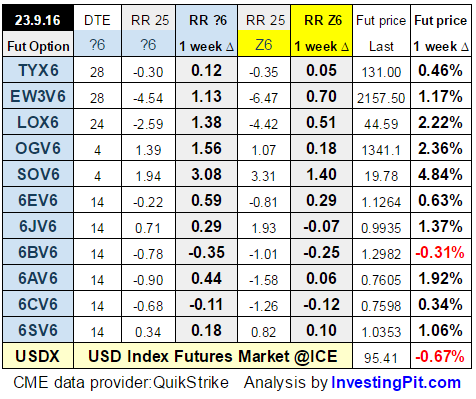Select the 6CV6 row label

pyautogui.click(x=38, y=304)
